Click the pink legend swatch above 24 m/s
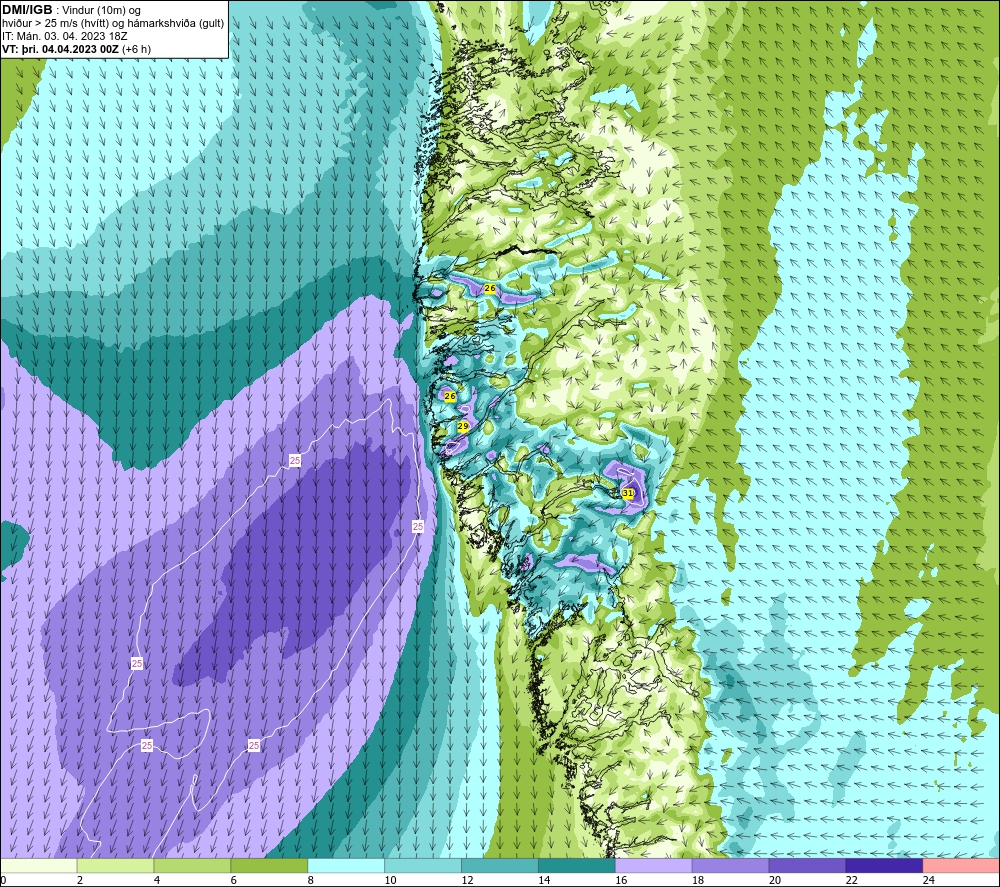Image resolution: width=1000 pixels, height=887 pixels. [x=960, y=865]
